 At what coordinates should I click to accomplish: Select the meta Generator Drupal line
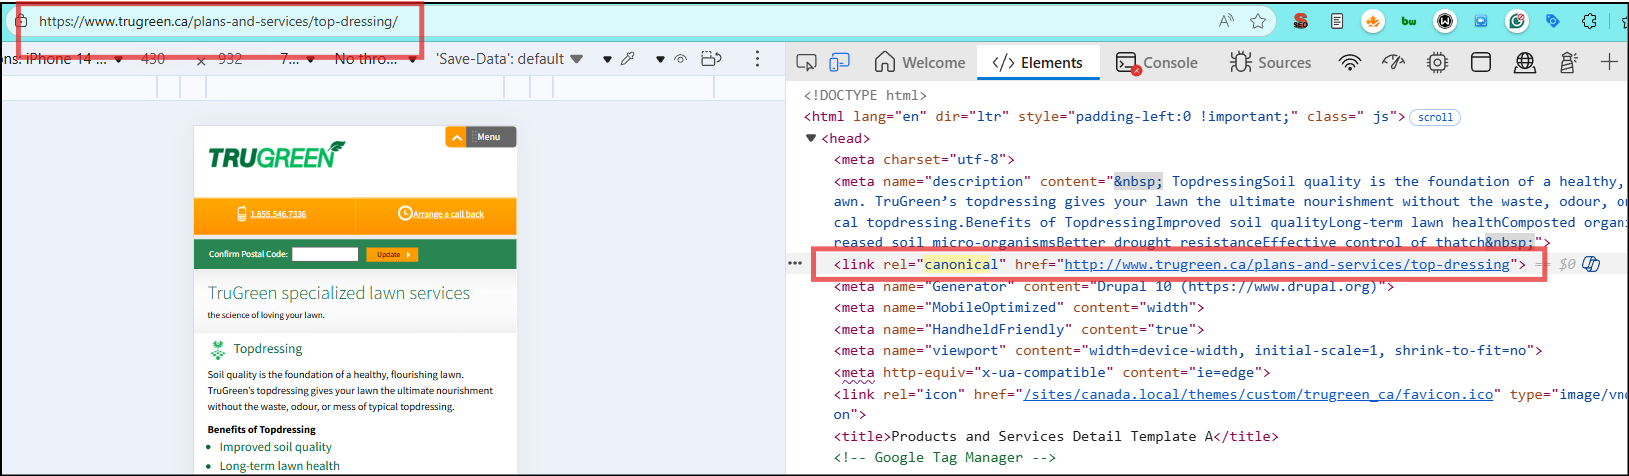[x=1114, y=286]
